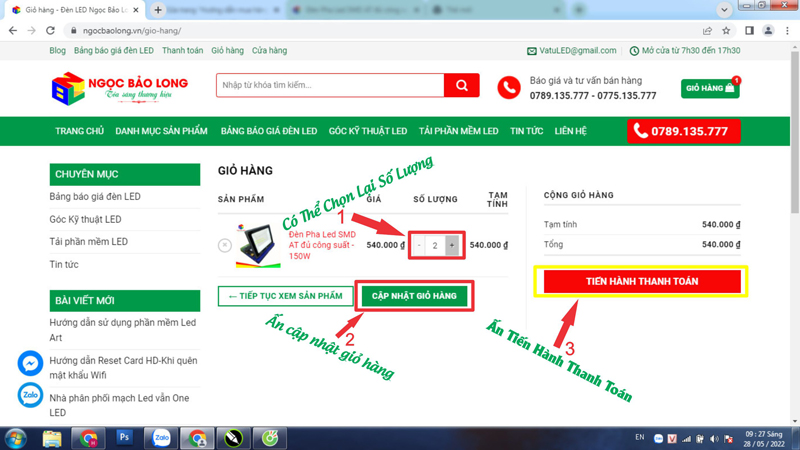Image resolution: width=800 pixels, height=450 pixels.
Task: Increase quantity with the plus button
Action: coord(452,245)
